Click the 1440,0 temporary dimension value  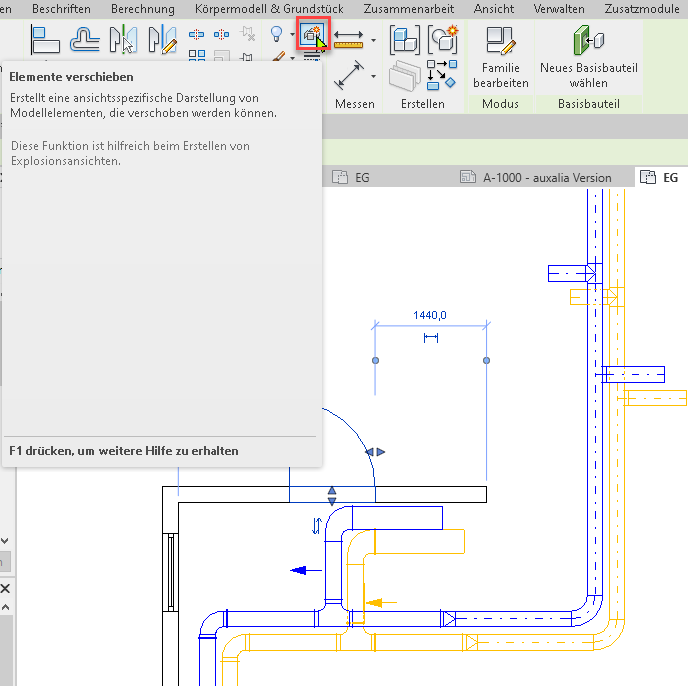click(430, 316)
